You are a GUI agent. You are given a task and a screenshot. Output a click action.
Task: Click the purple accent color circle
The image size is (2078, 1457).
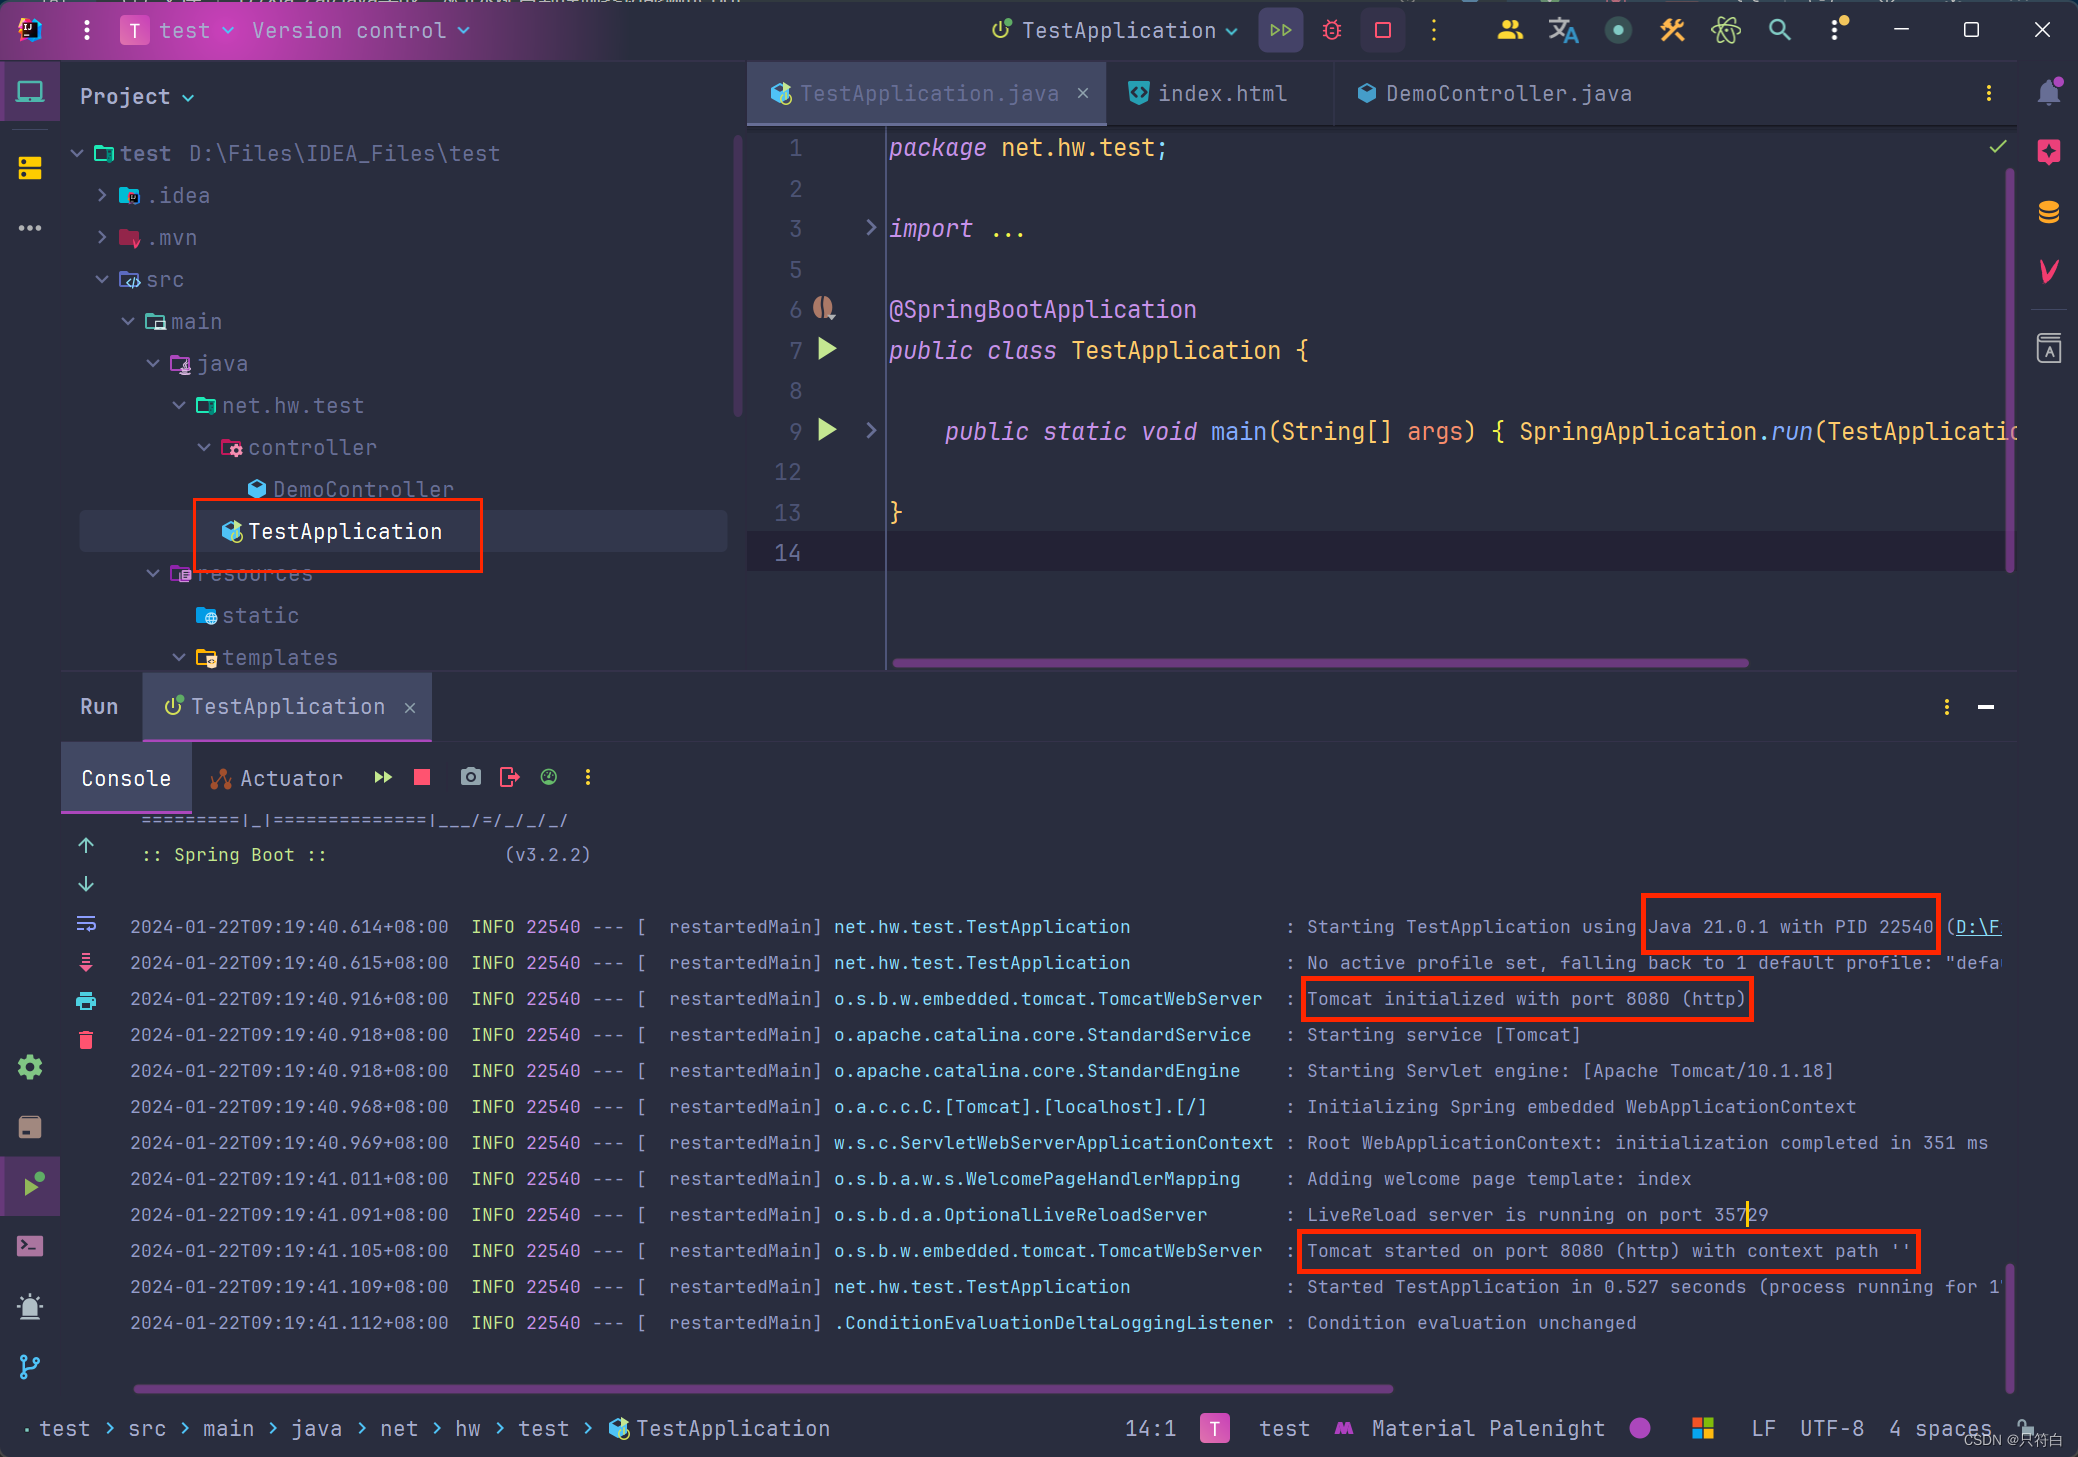tap(1640, 1428)
